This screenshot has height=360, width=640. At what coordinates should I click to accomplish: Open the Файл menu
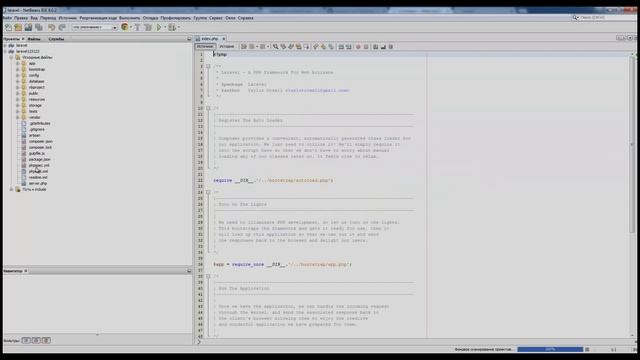click(7, 18)
